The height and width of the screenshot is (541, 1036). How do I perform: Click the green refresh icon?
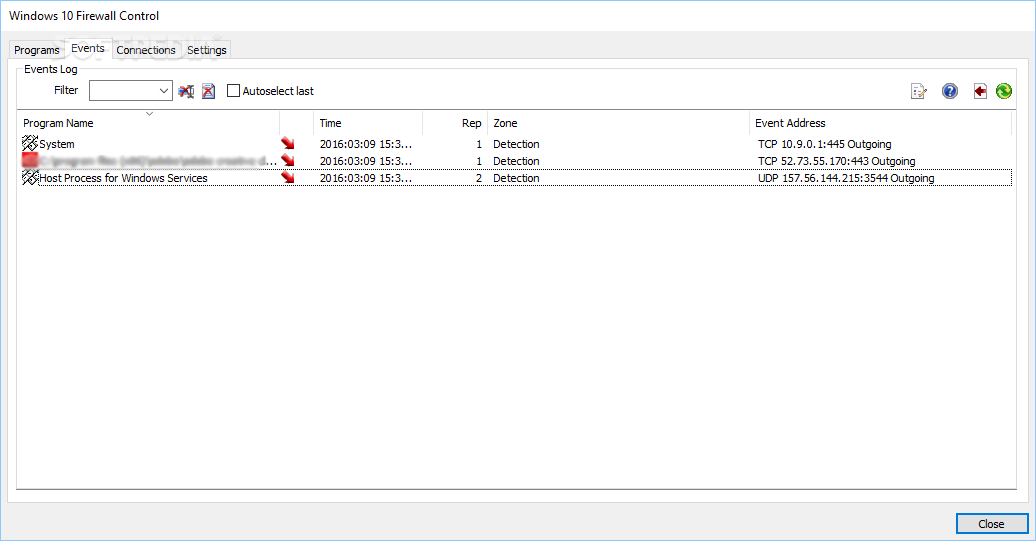[1004, 91]
